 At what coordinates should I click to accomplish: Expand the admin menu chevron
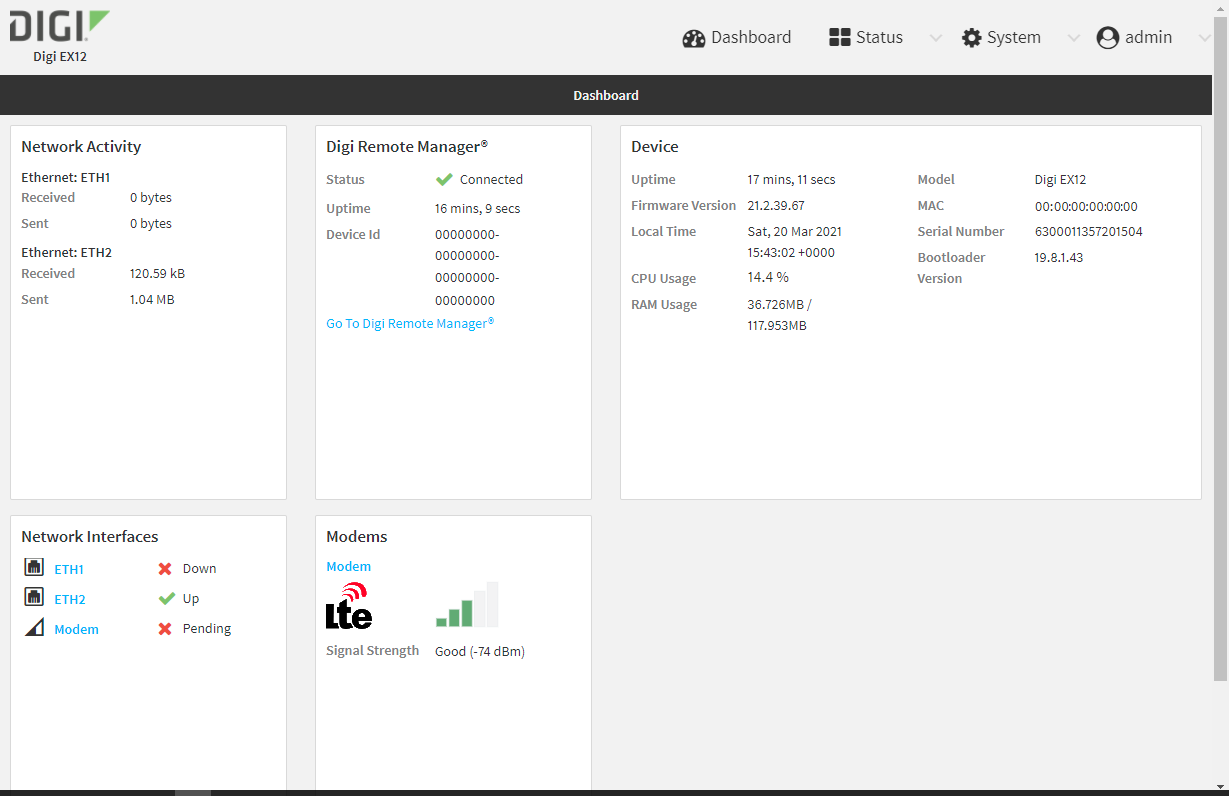click(x=1205, y=38)
